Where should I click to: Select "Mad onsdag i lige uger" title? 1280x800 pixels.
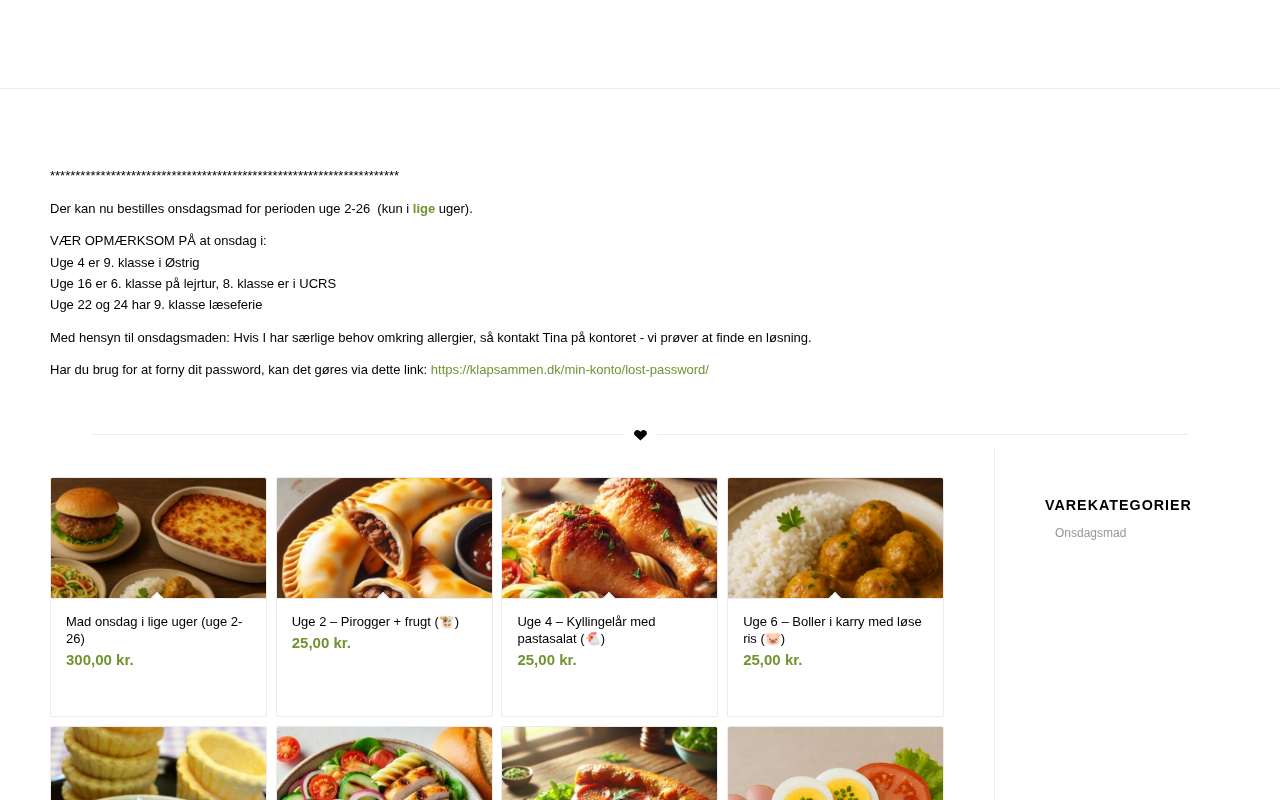point(154,630)
